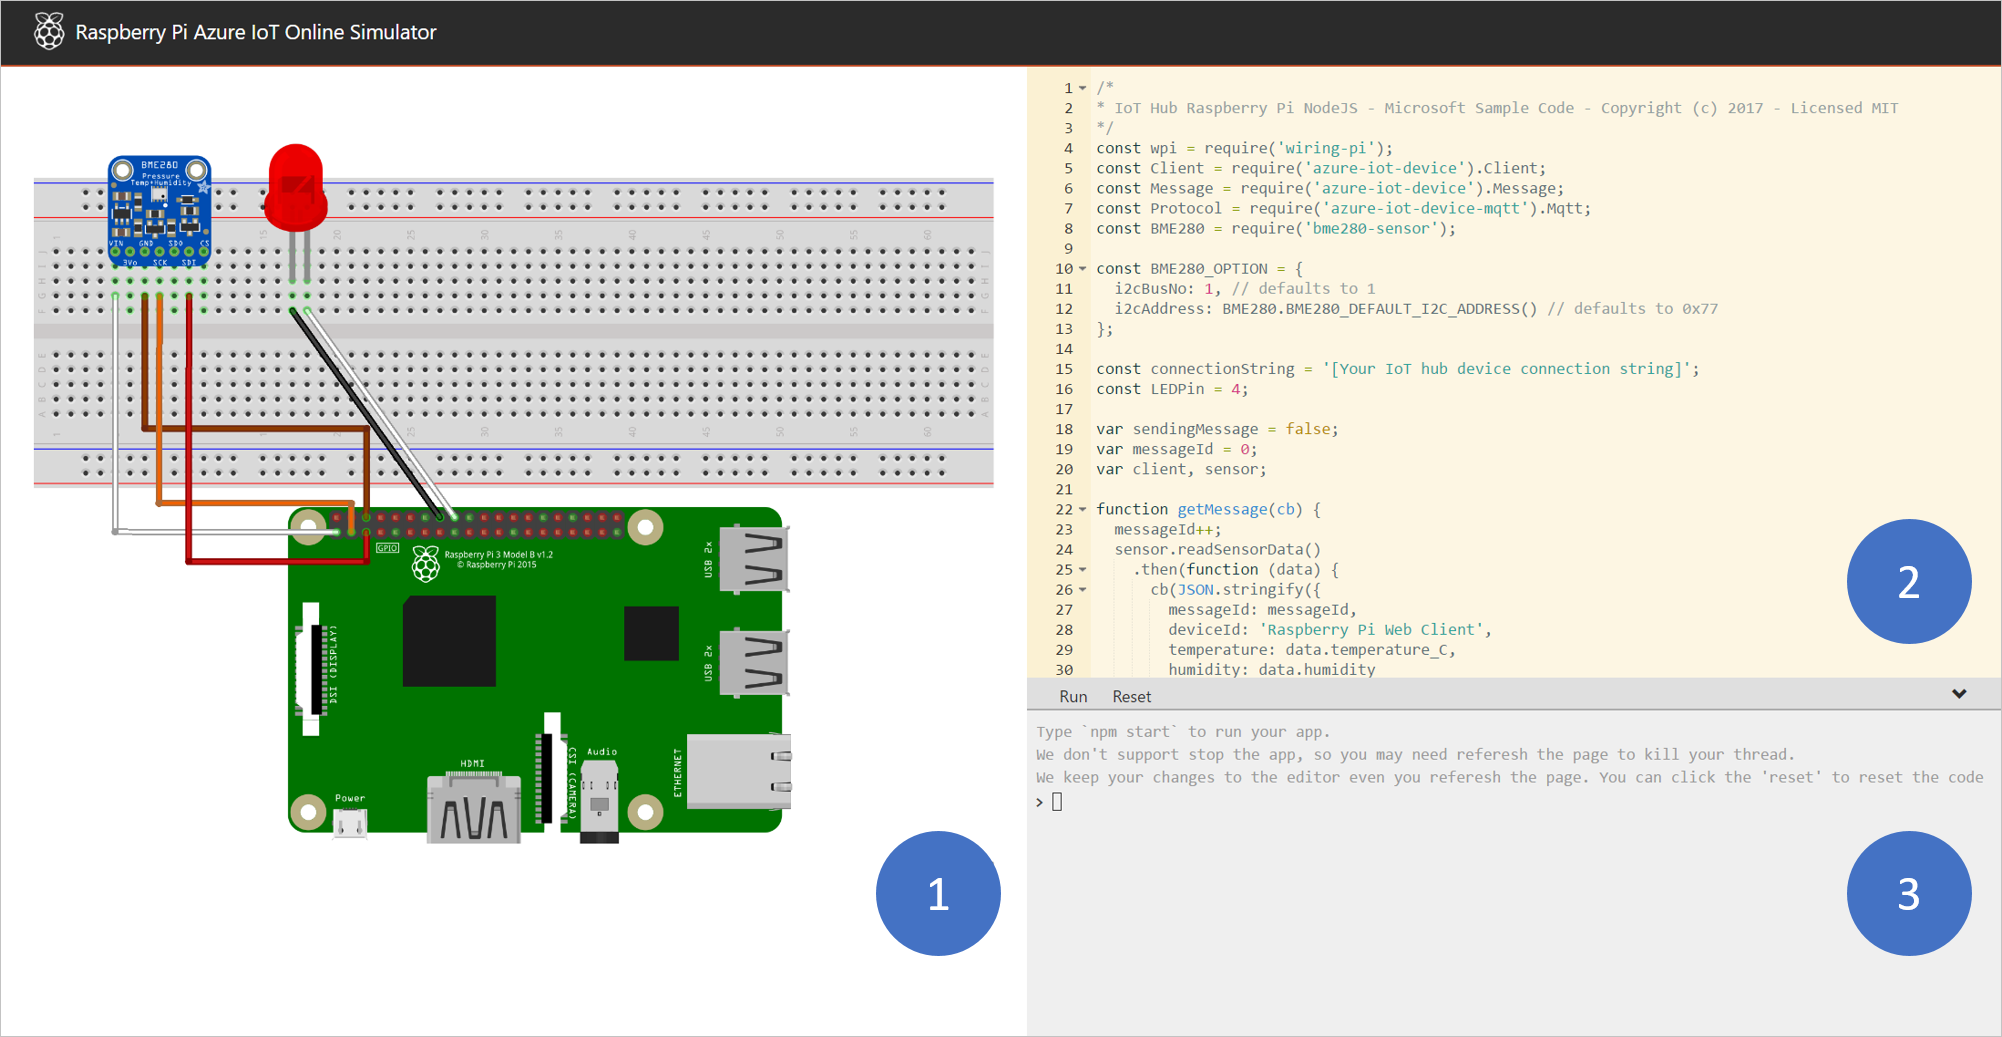Click the Raspberry Pi logo in the header
Viewport: 2002px width, 1037px height.
point(48,31)
